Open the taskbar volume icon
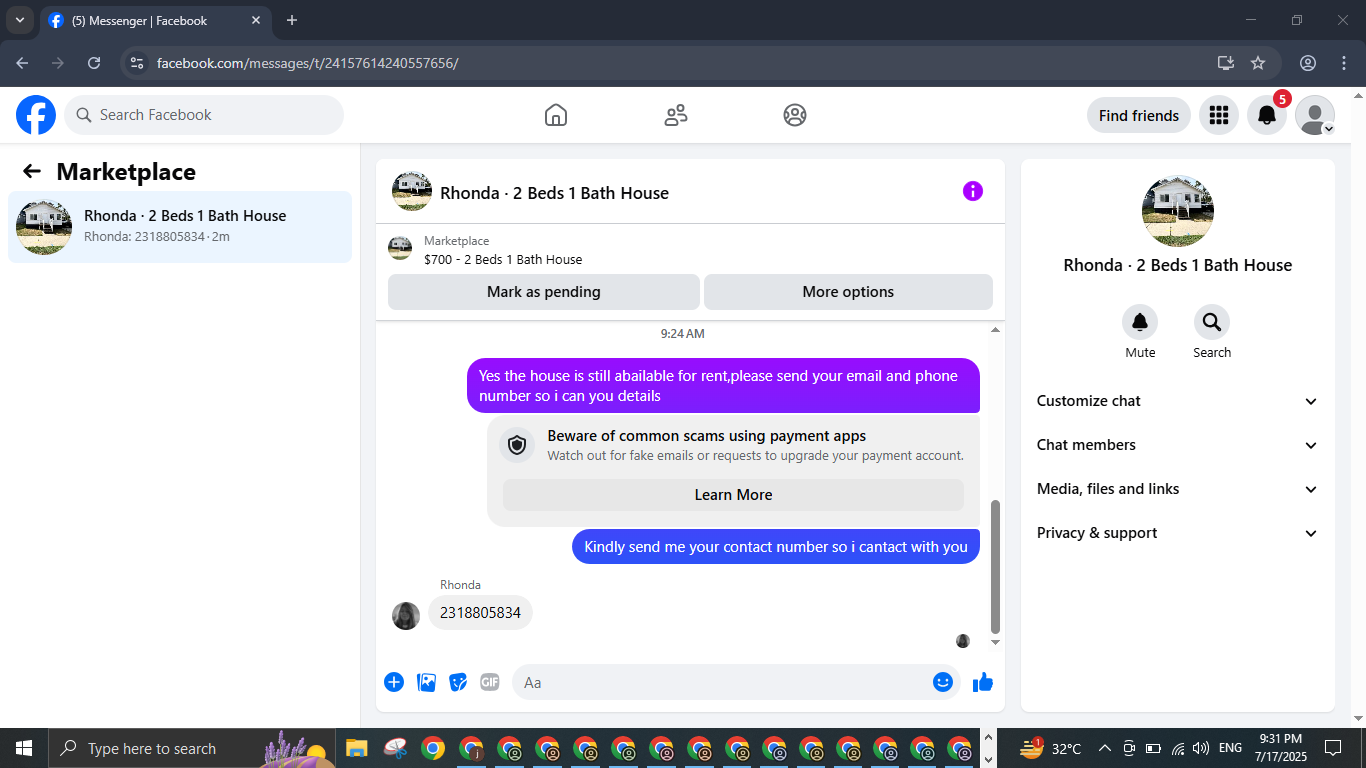The width and height of the screenshot is (1366, 768). coord(1202,748)
